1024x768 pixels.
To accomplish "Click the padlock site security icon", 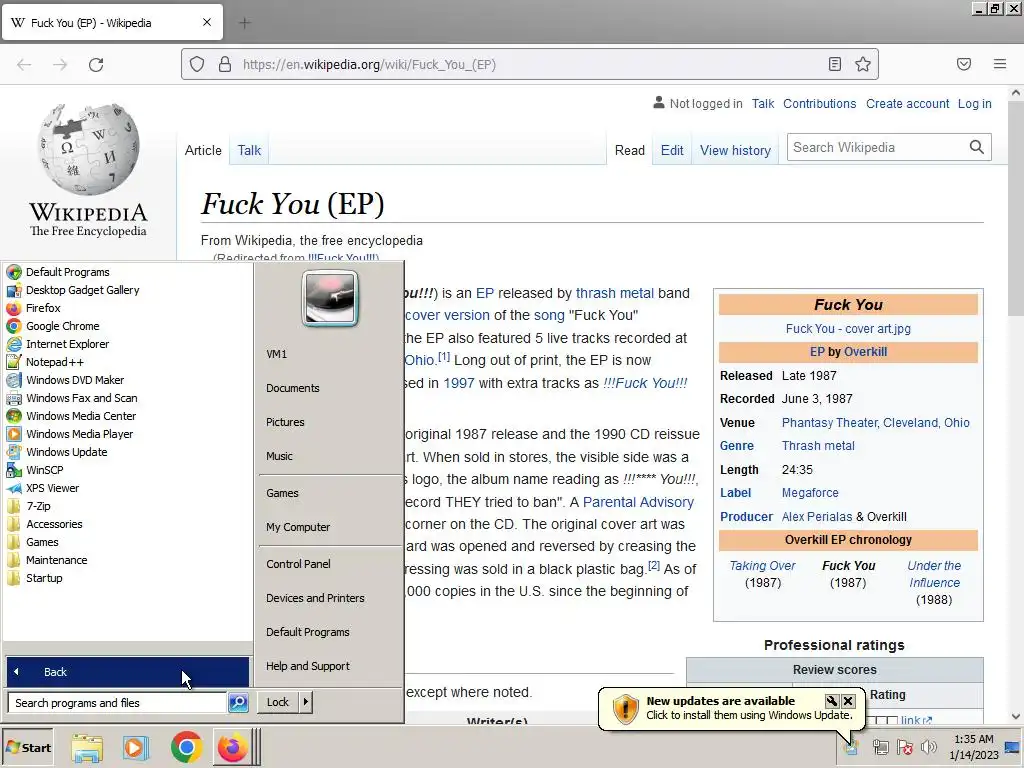I will tap(225, 64).
